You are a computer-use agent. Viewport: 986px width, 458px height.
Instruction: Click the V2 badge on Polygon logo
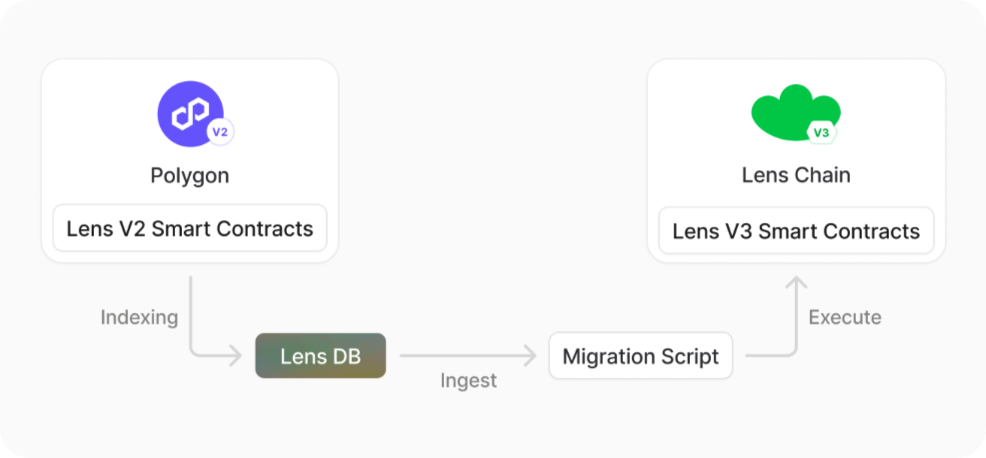point(219,131)
